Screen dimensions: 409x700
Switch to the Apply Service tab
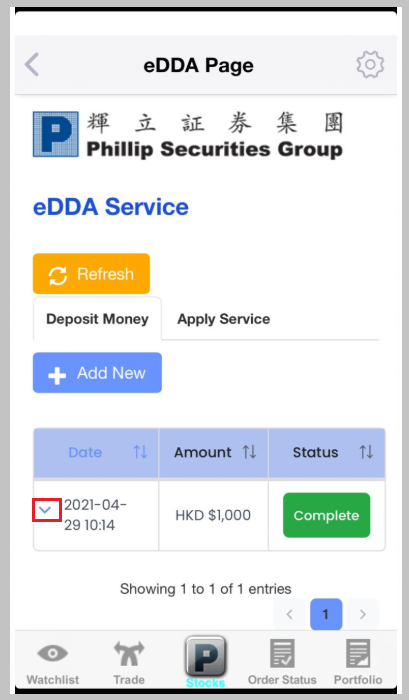(224, 319)
